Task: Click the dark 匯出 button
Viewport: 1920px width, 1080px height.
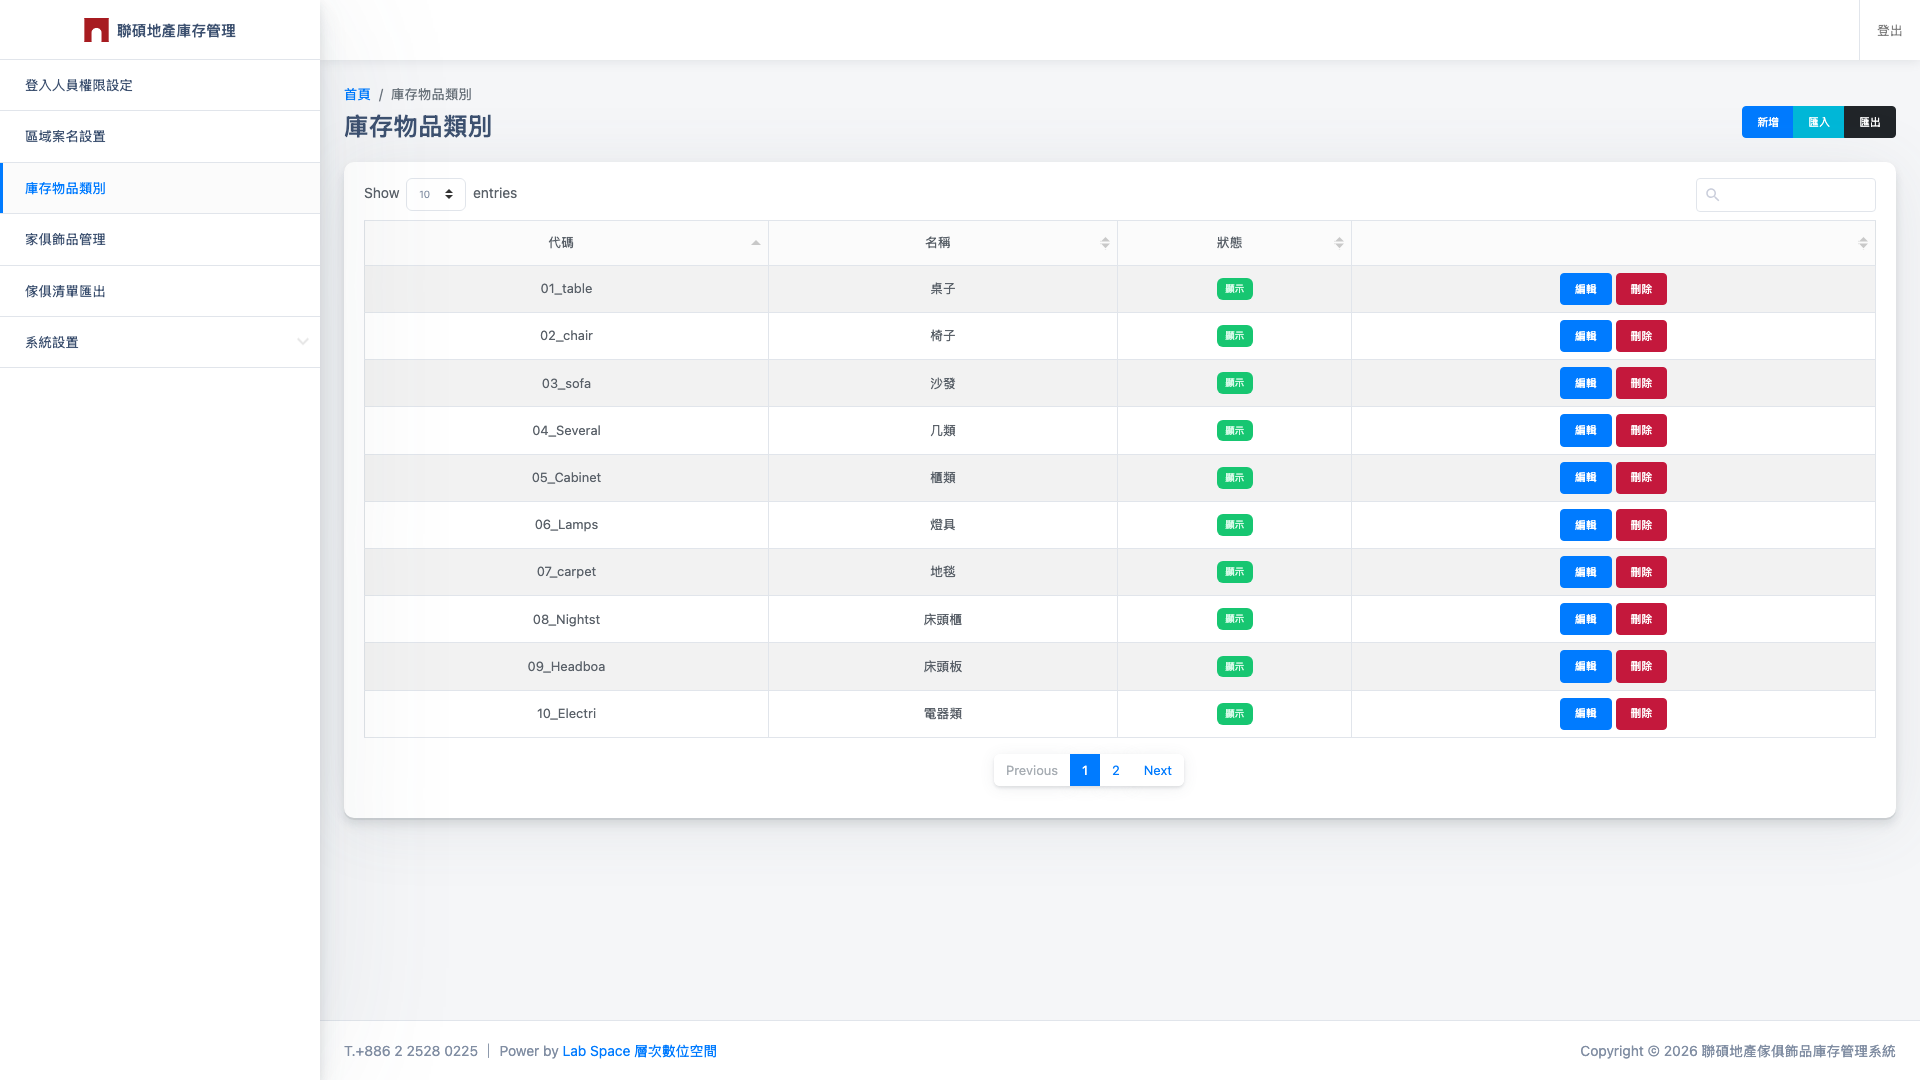Action: coord(1869,122)
